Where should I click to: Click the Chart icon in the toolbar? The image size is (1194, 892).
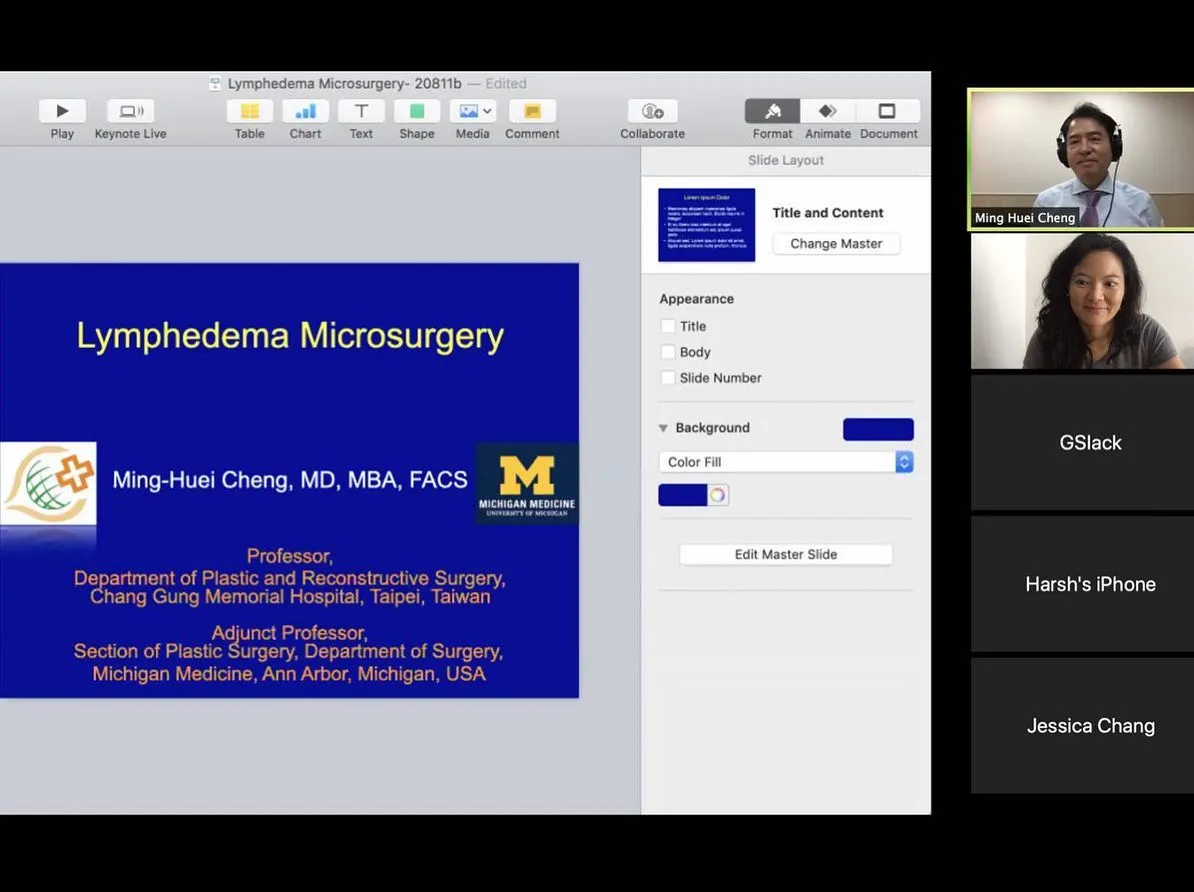click(305, 111)
